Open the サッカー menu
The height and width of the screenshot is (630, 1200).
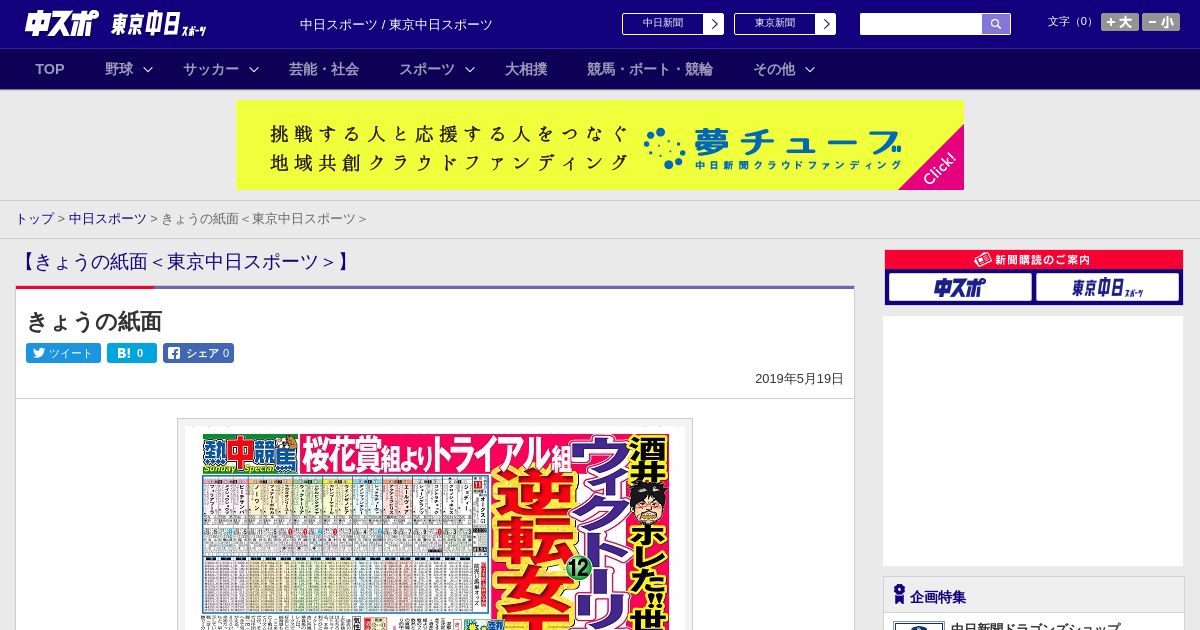point(211,69)
